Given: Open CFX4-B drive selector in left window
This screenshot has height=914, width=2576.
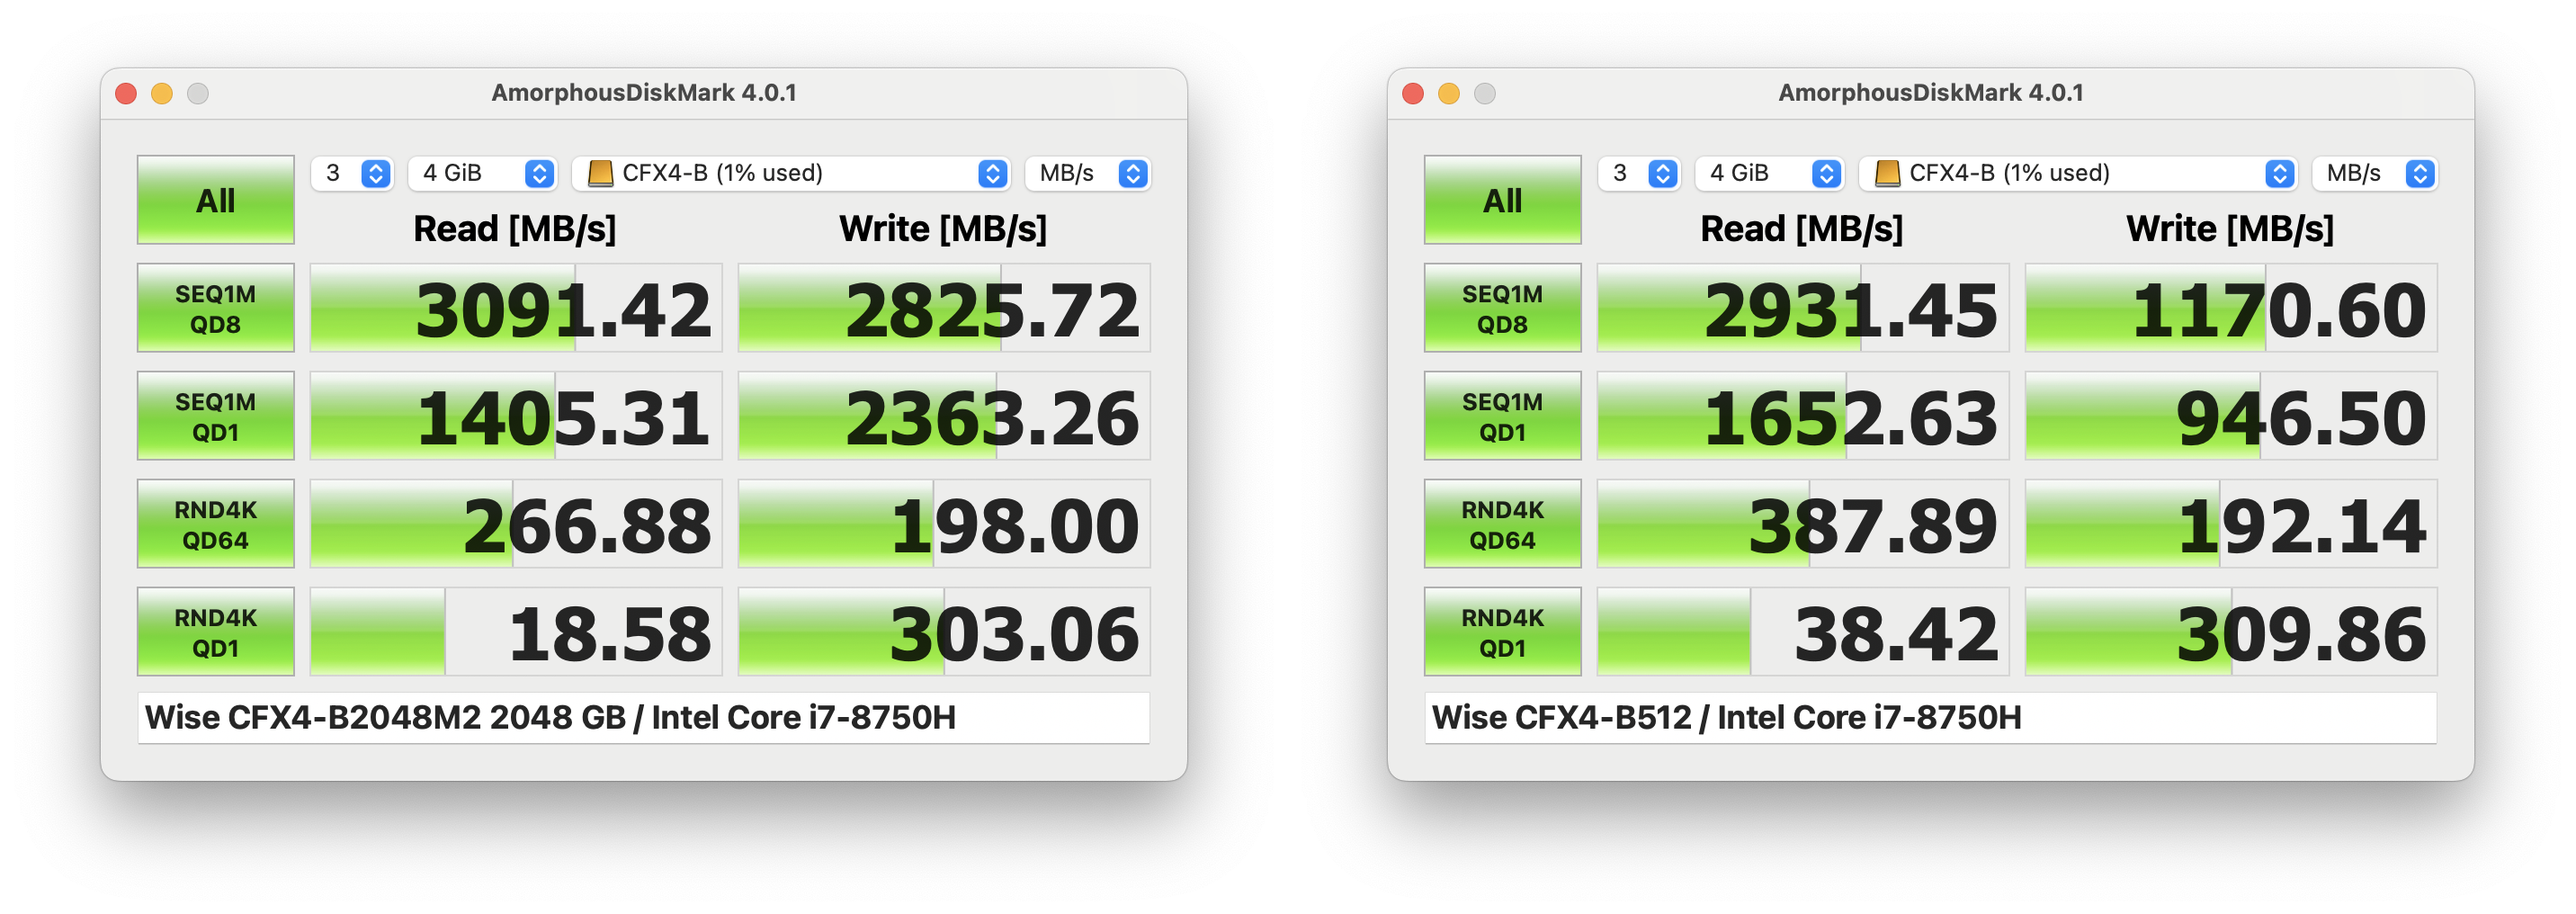Looking at the screenshot, I should (x=791, y=173).
